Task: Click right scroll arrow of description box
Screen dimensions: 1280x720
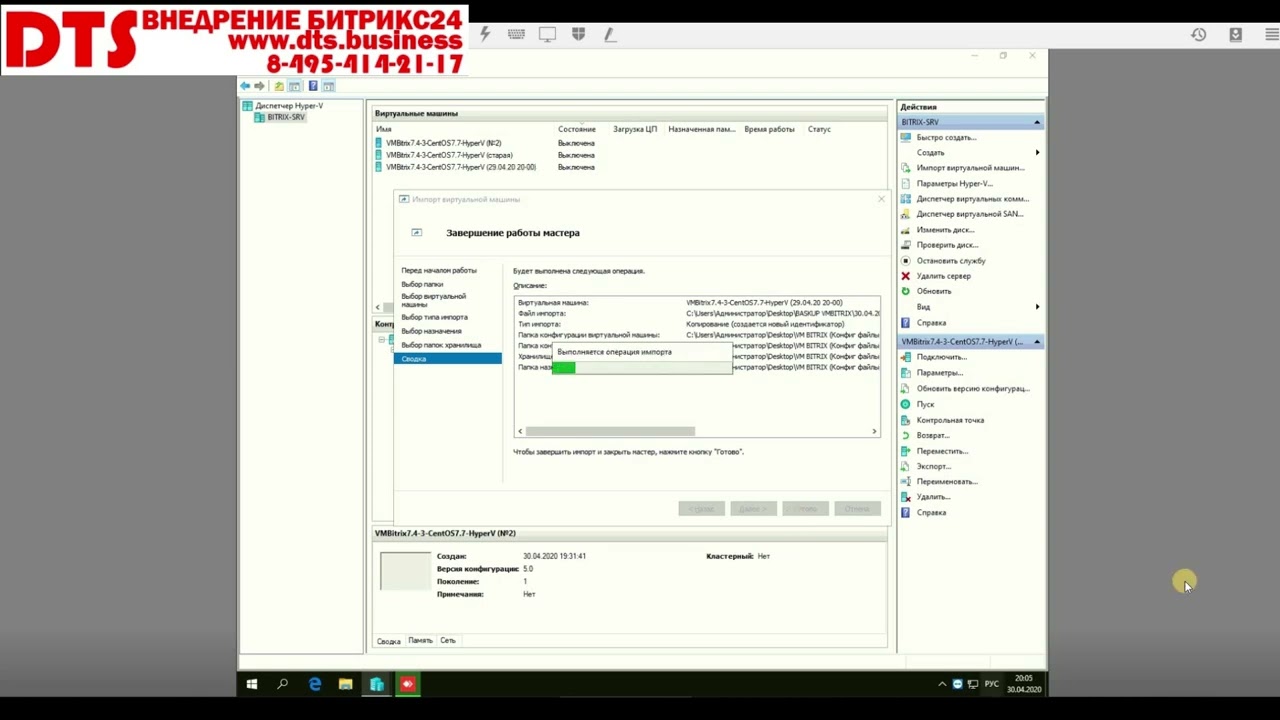Action: pyautogui.click(x=874, y=431)
